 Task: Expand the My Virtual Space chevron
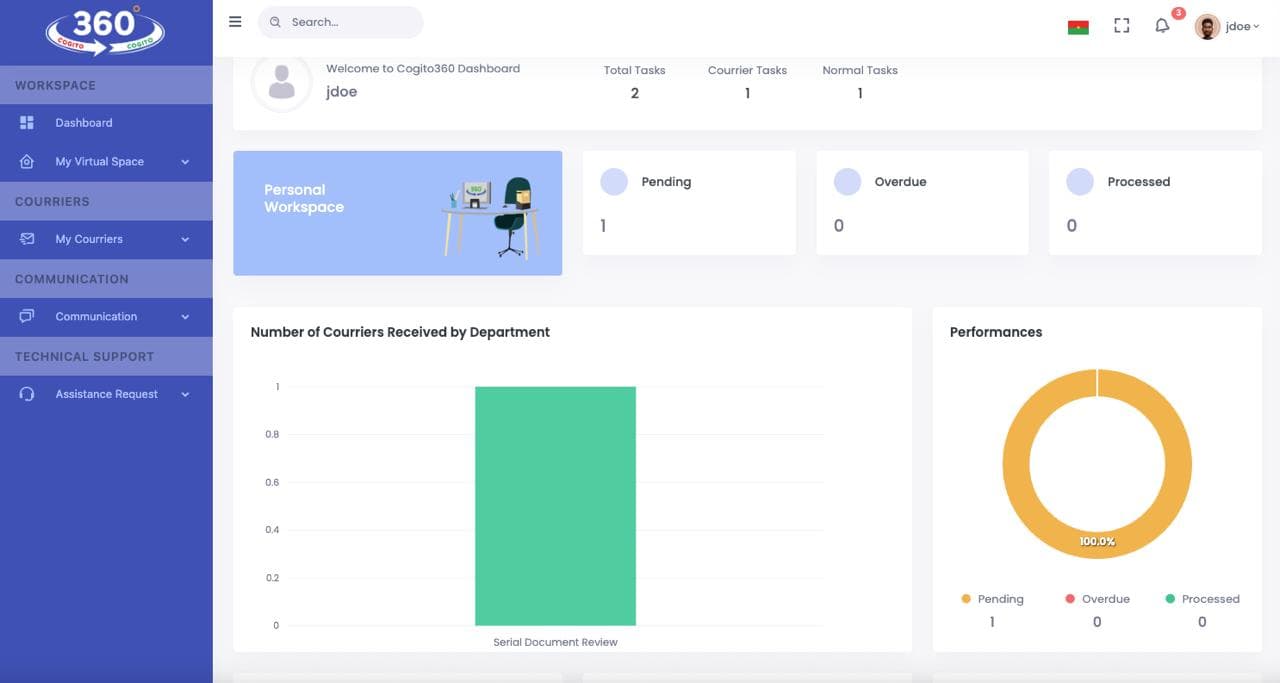coord(185,162)
